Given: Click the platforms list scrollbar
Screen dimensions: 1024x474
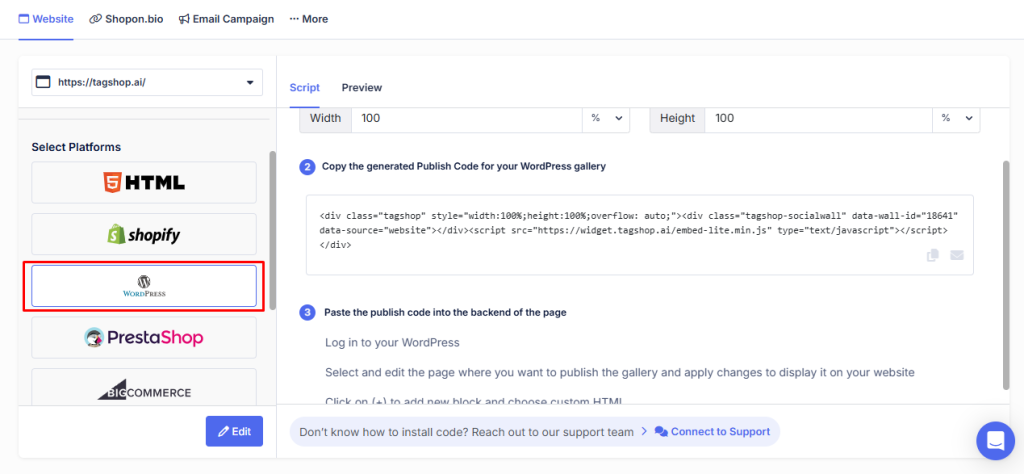Looking at the screenshot, I should [272, 232].
